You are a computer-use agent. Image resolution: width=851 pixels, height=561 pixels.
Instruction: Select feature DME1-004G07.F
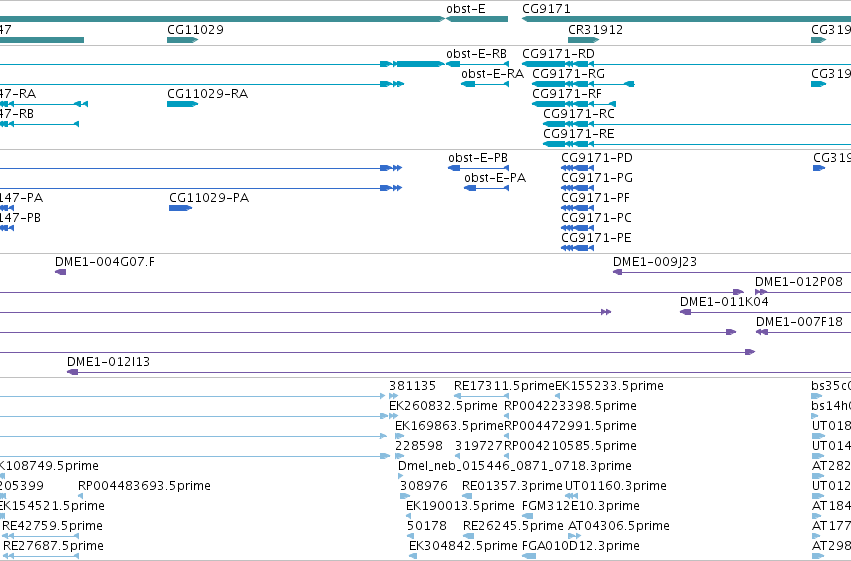click(x=60, y=272)
